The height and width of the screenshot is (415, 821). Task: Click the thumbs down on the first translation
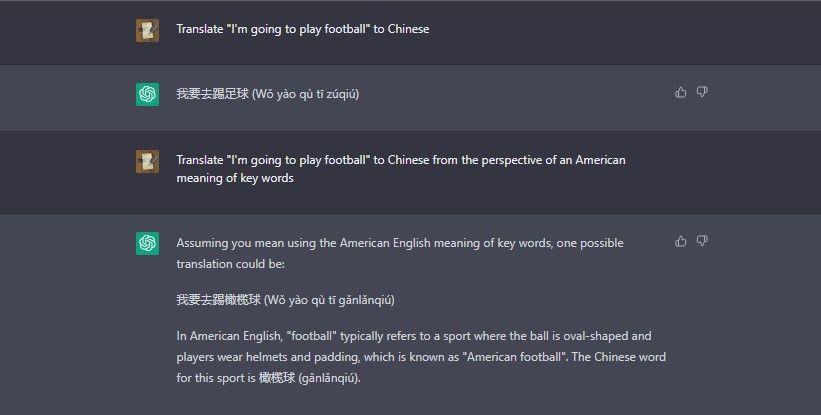(x=702, y=92)
